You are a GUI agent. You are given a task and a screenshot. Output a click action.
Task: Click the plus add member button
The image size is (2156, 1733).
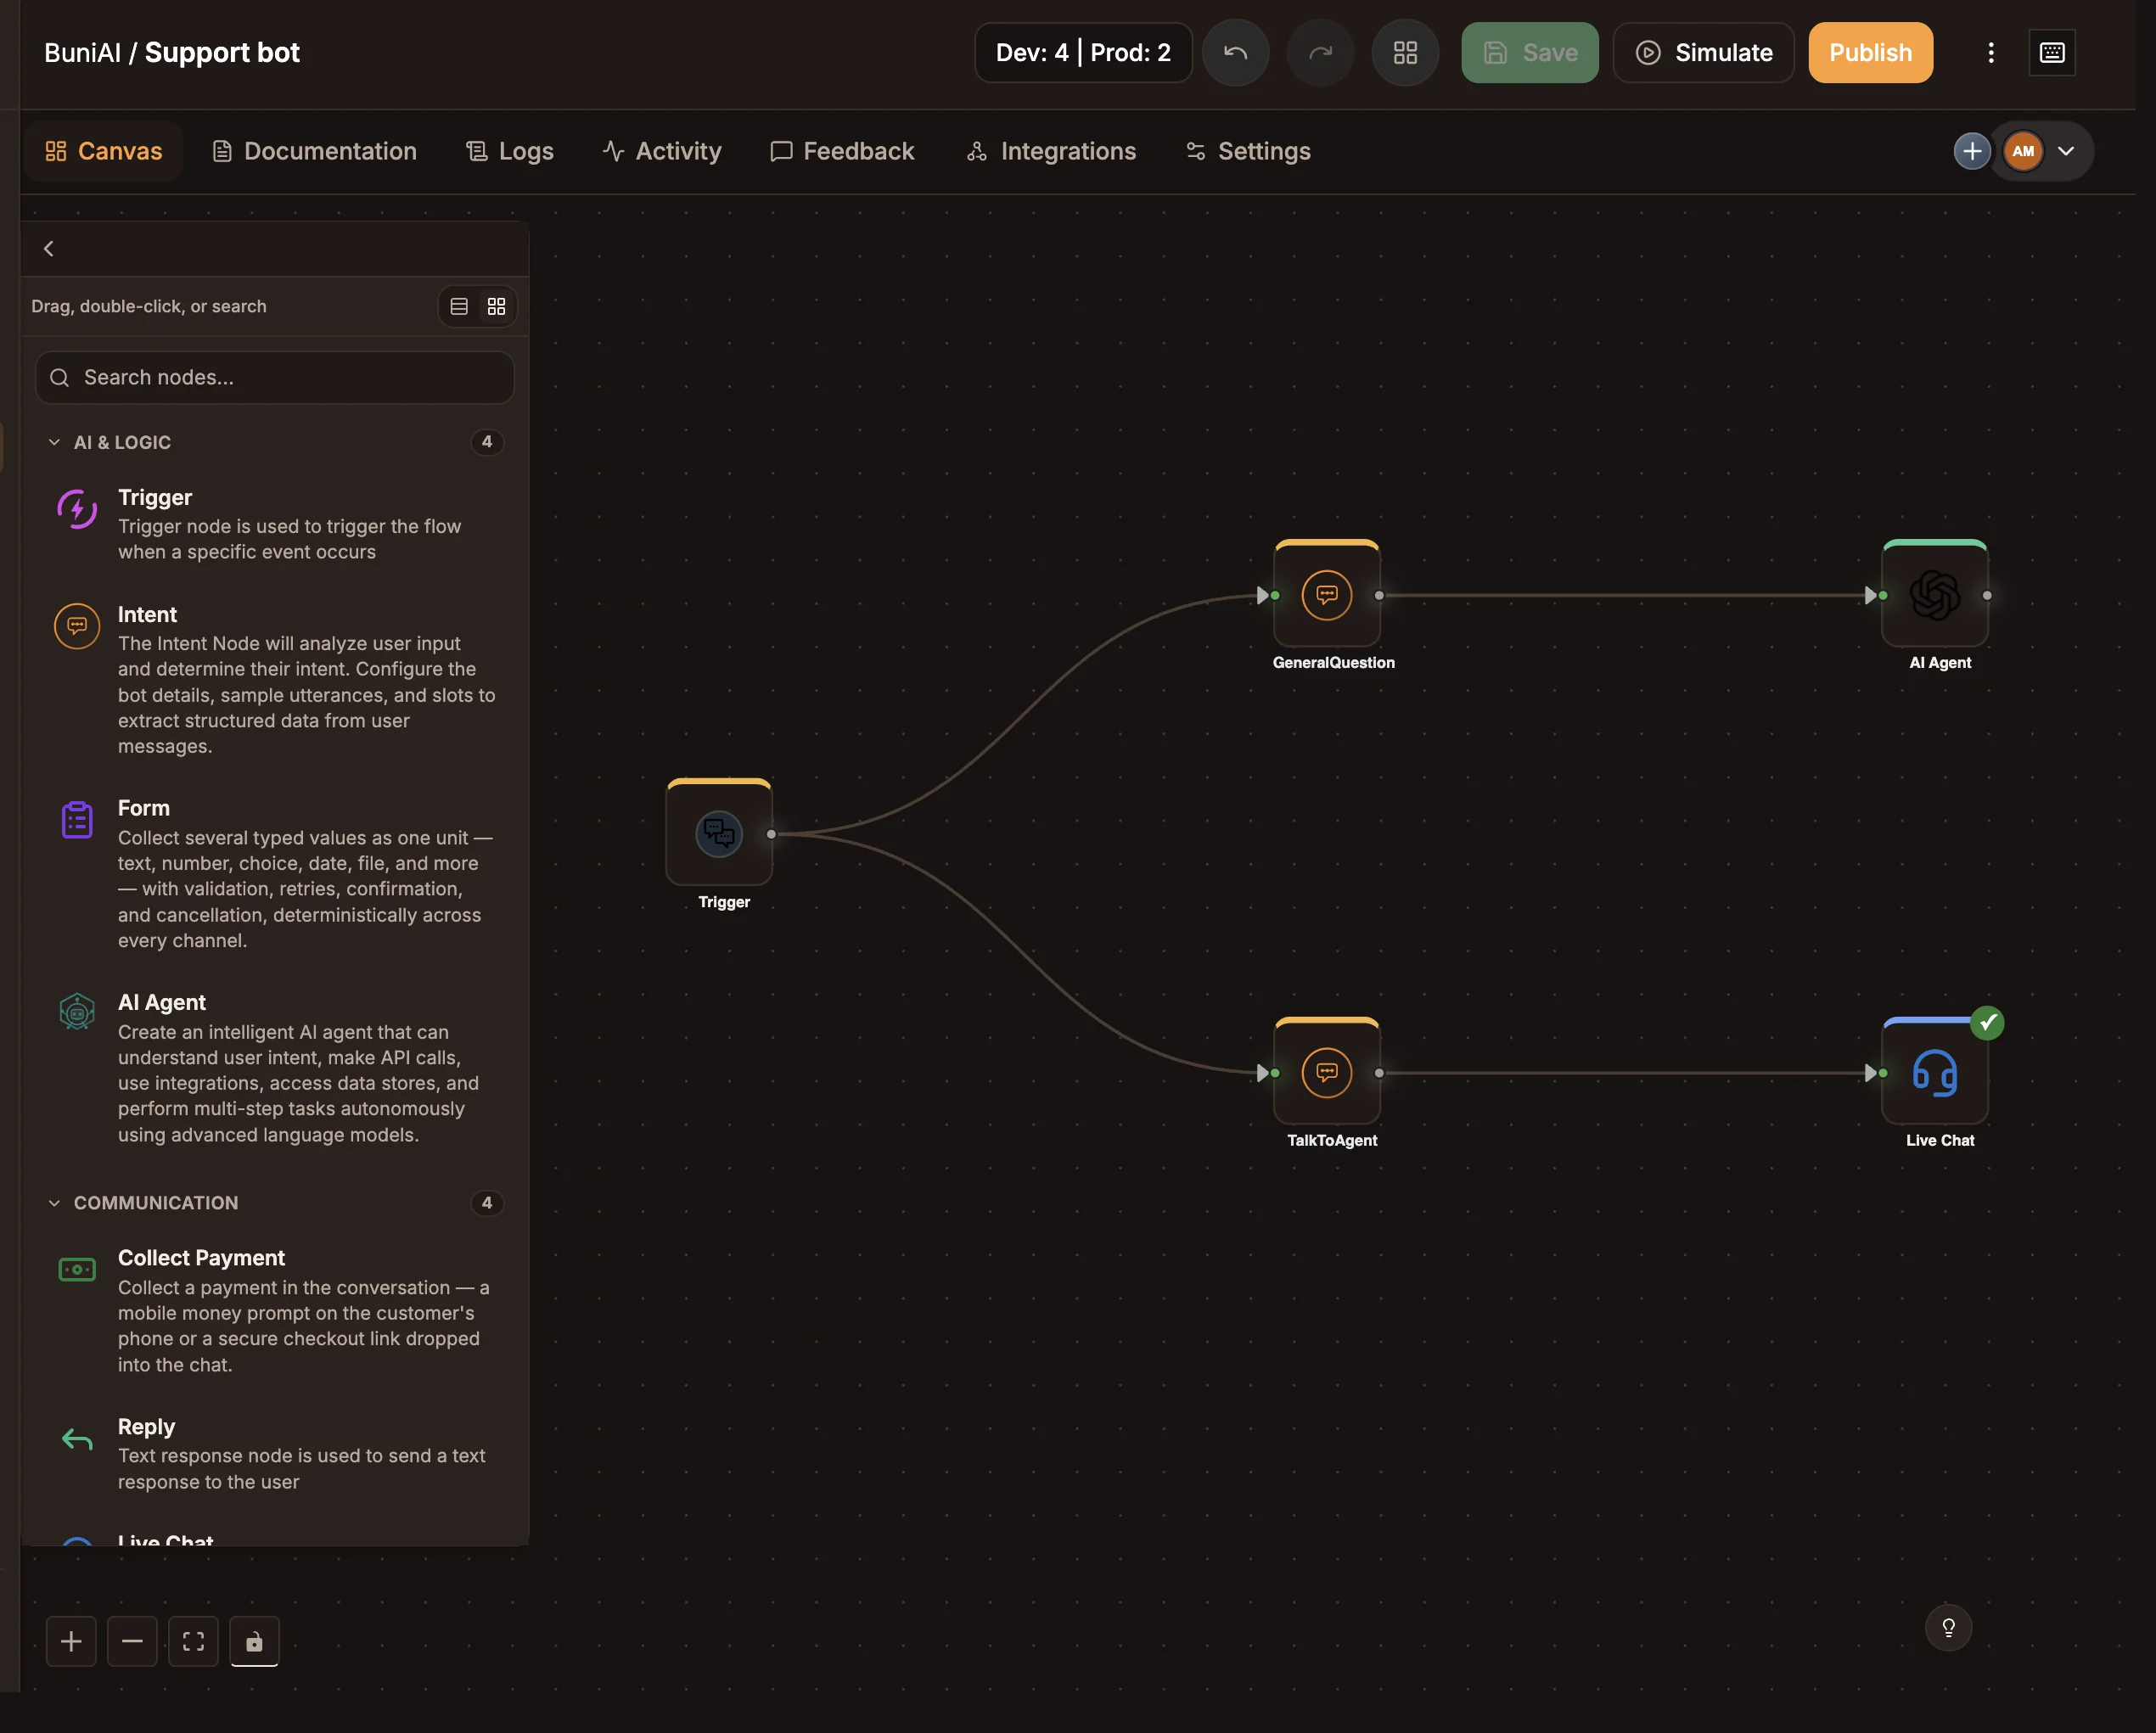pos(1971,151)
